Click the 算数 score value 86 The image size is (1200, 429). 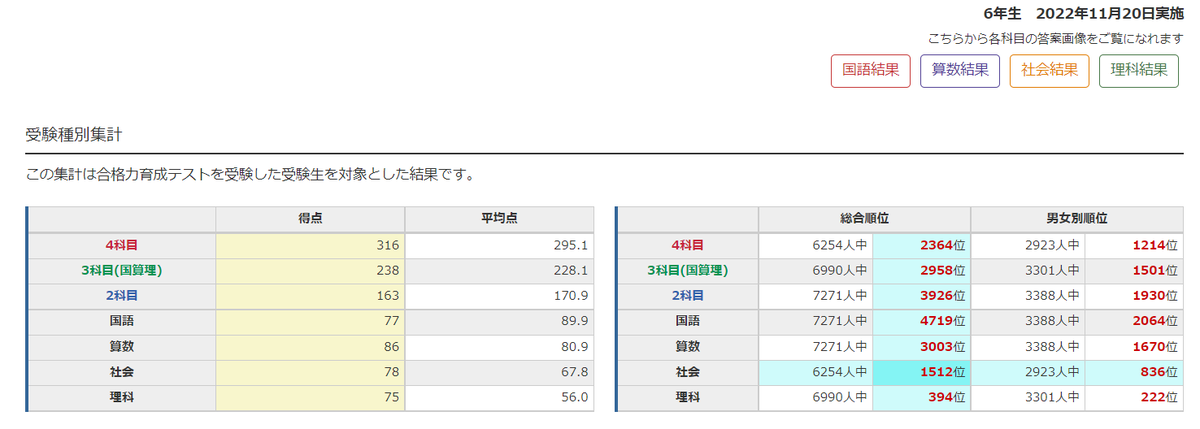tap(392, 346)
